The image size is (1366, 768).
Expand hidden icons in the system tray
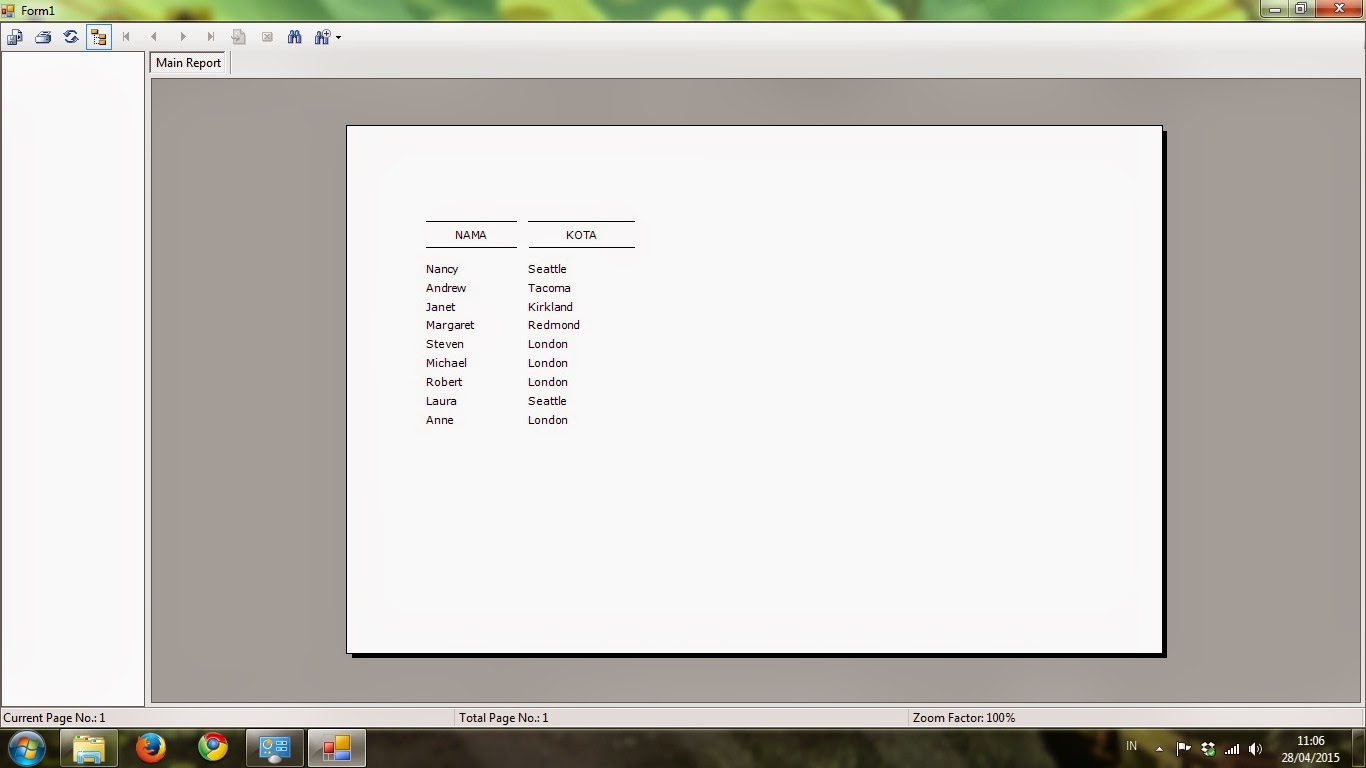(1159, 747)
